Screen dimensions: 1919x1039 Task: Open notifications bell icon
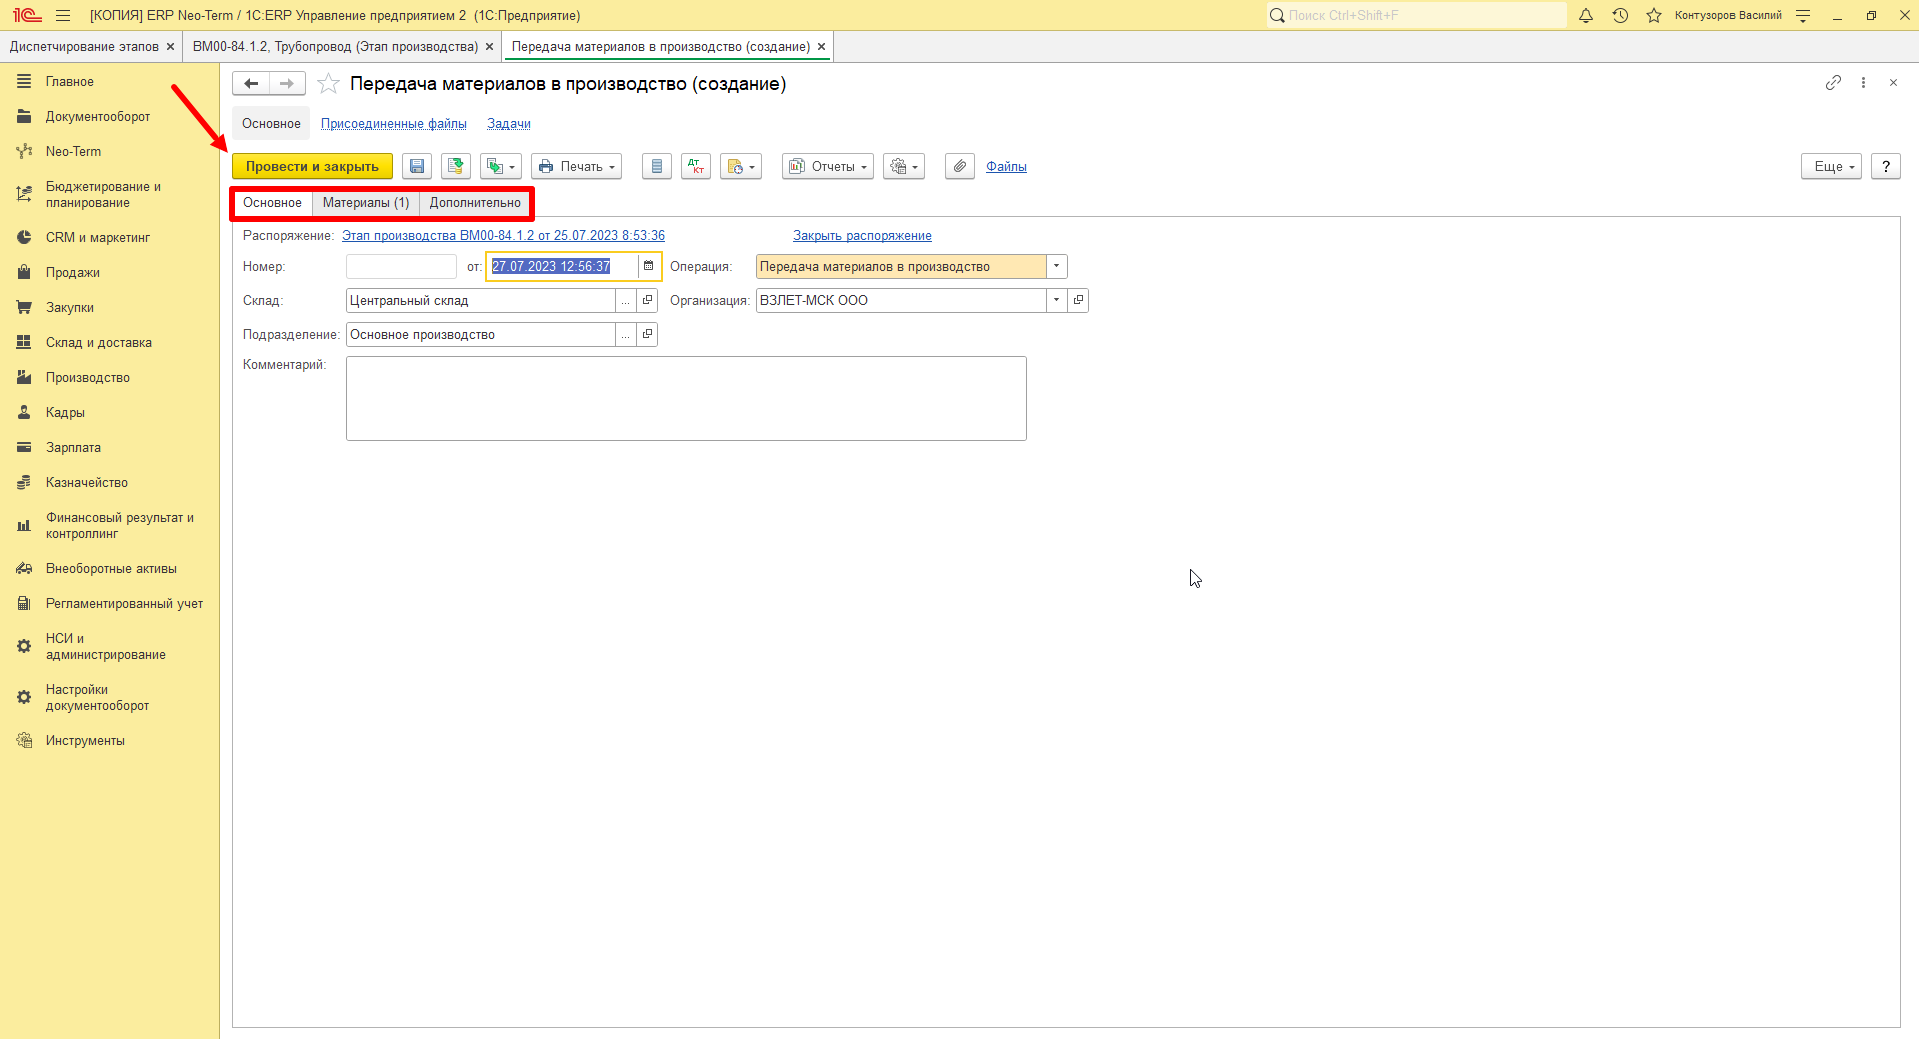pos(1586,15)
